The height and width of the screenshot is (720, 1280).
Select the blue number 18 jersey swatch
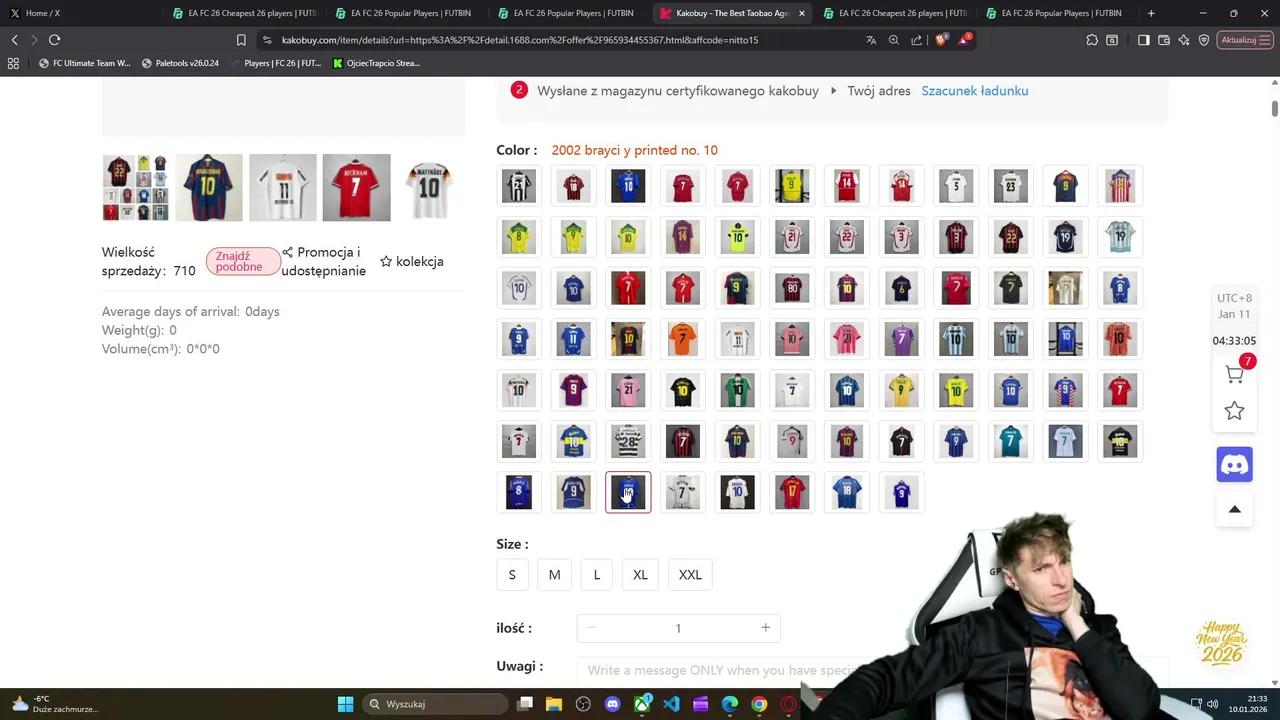pyautogui.click(x=846, y=492)
